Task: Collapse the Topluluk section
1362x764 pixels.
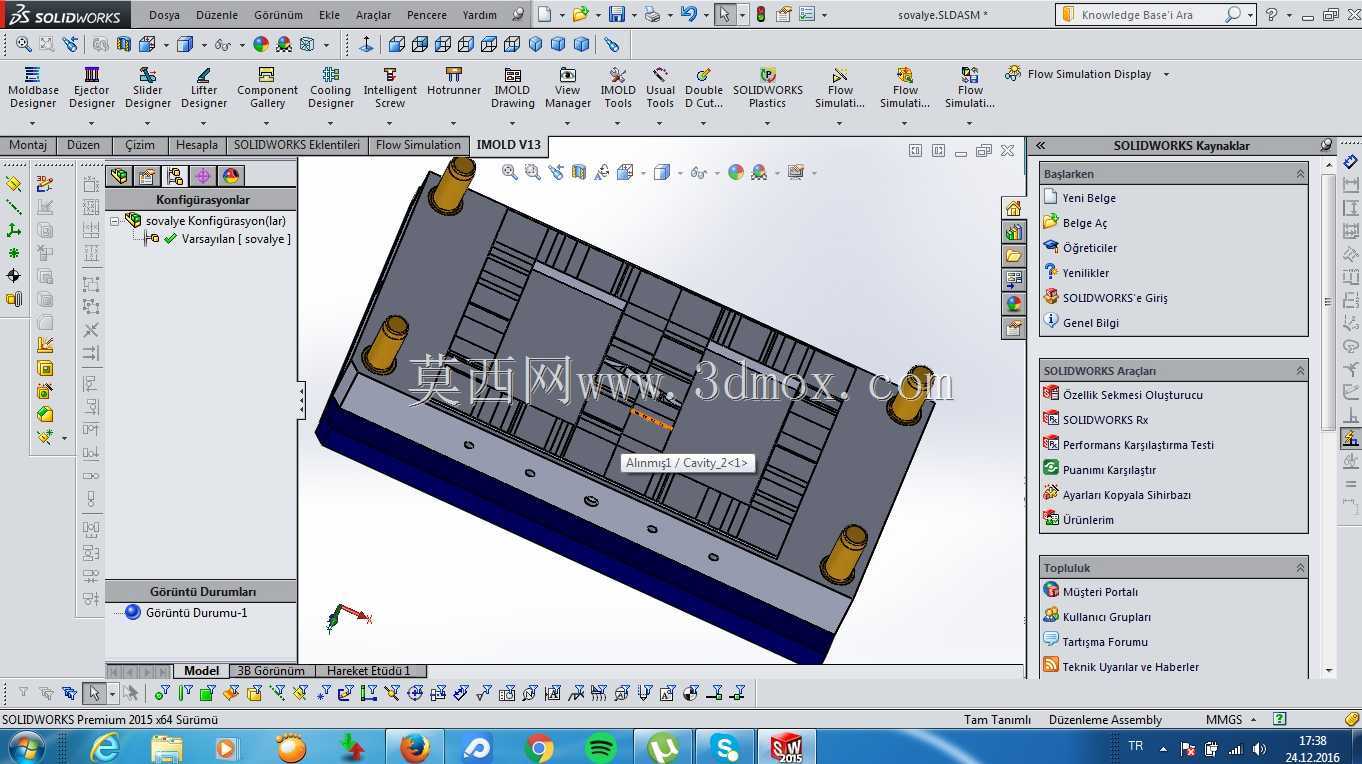Action: click(x=1300, y=568)
